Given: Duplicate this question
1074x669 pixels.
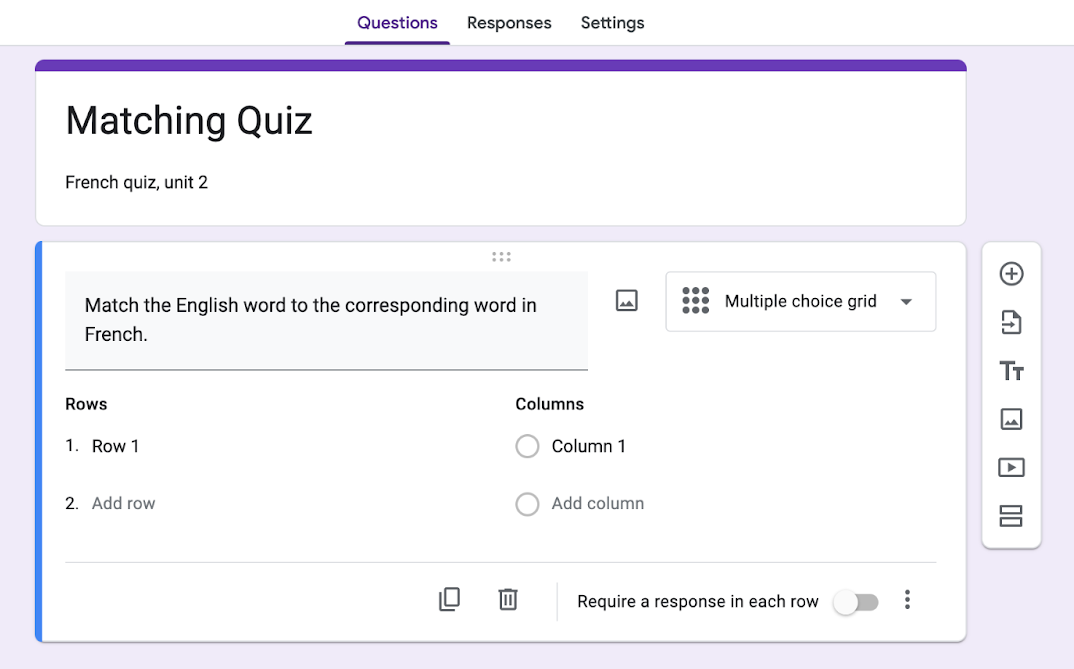Looking at the screenshot, I should (x=450, y=600).
